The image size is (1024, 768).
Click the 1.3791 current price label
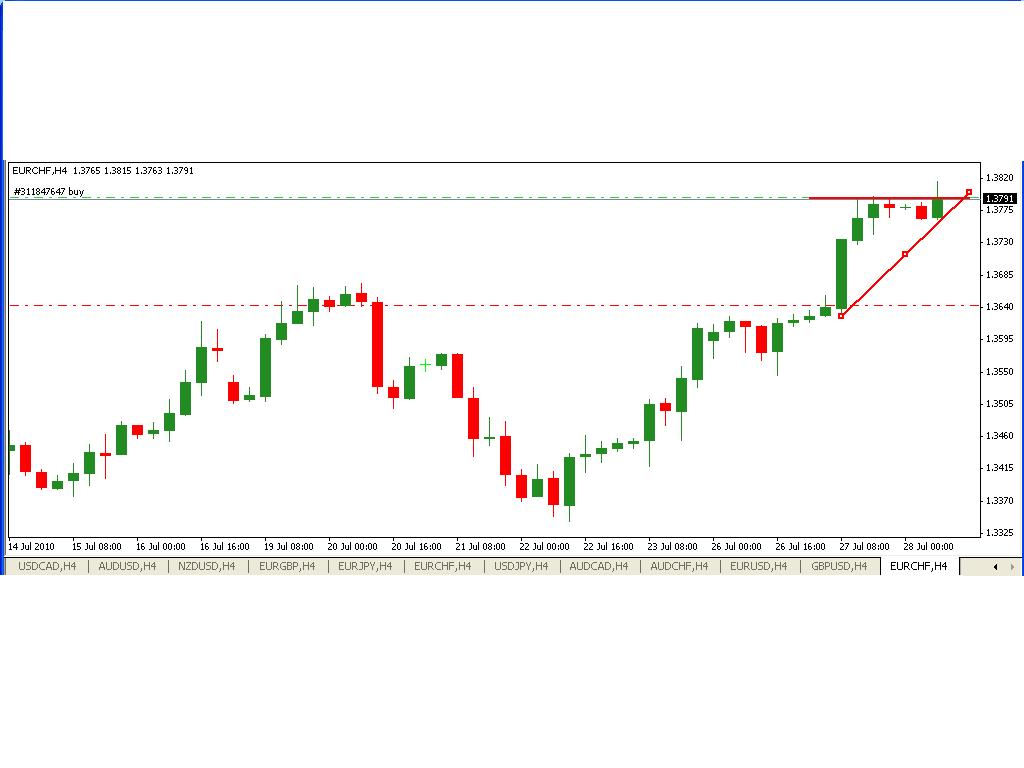999,199
